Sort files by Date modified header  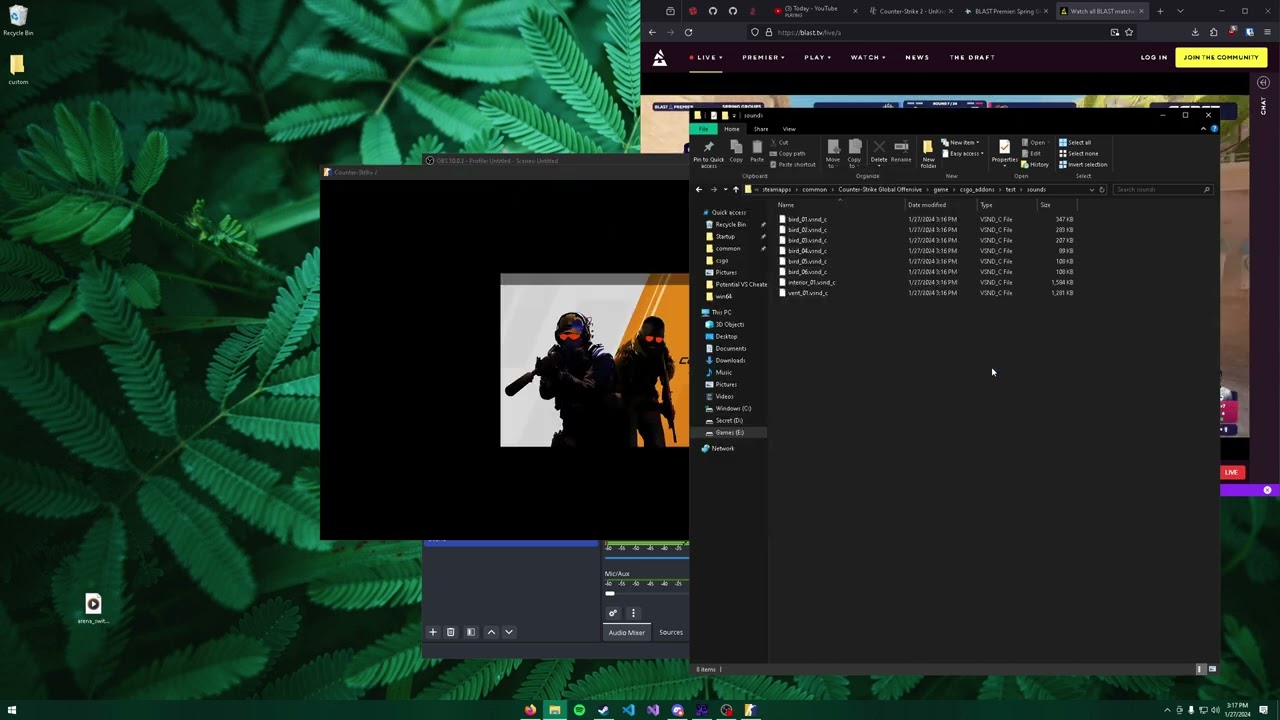point(941,205)
